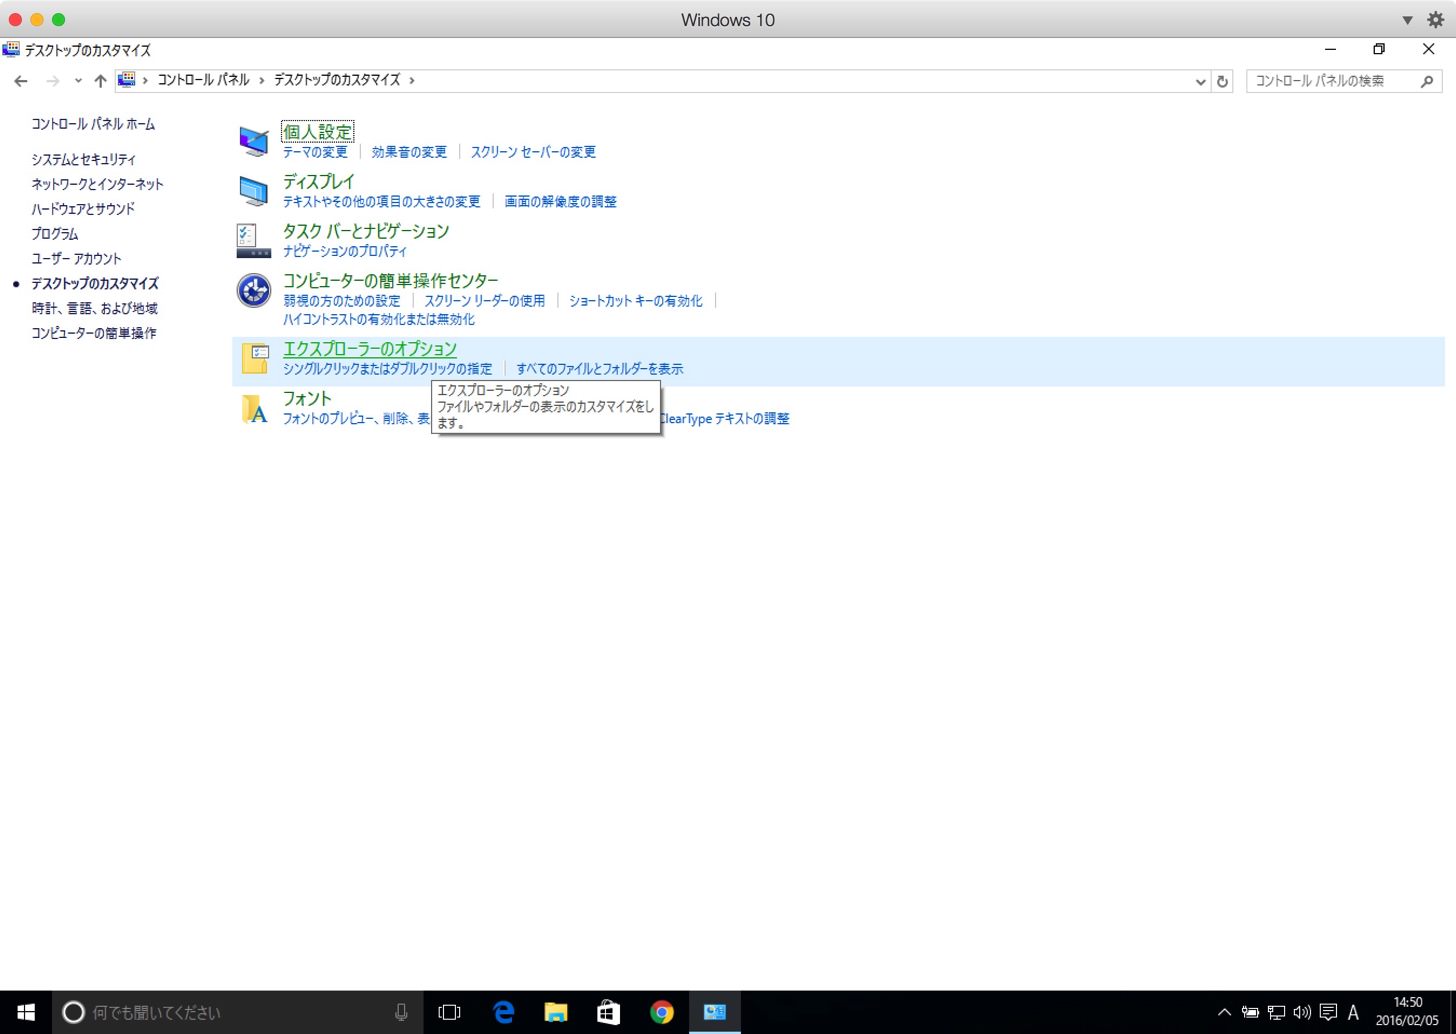The width and height of the screenshot is (1456, 1034).
Task: Expand the コントロール パネル breadcrumb chevron
Action: (x=262, y=80)
